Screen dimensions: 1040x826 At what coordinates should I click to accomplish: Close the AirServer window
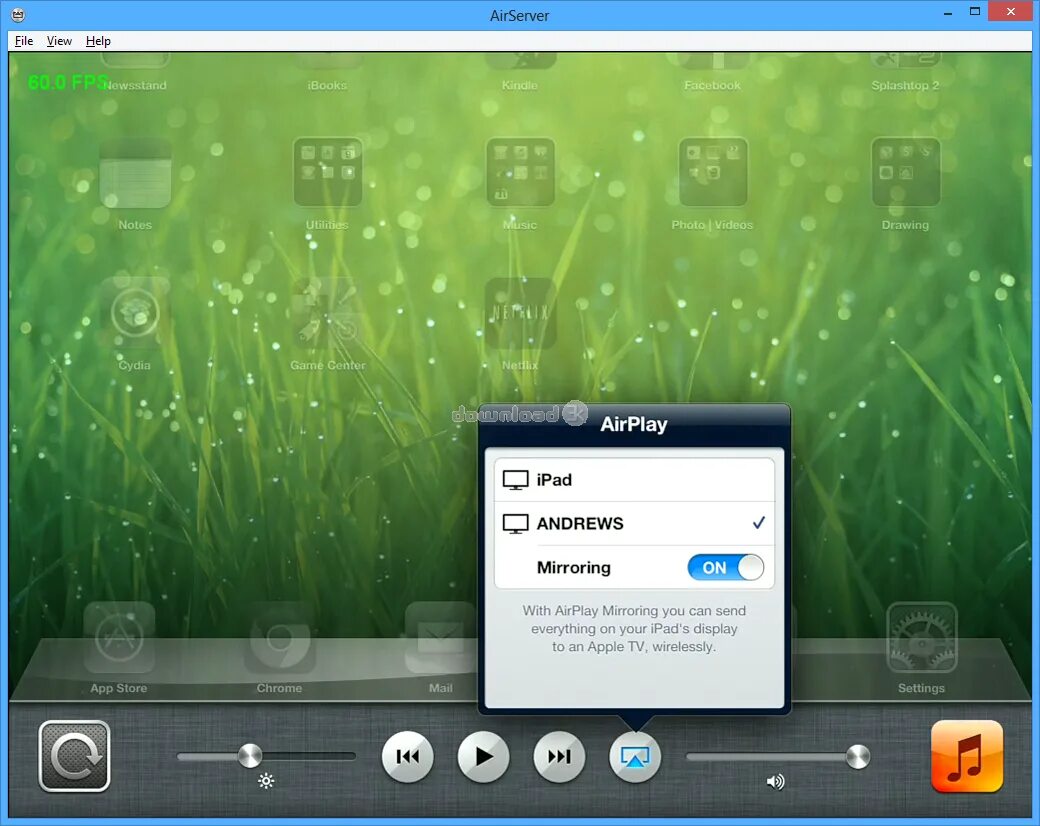[x=1011, y=11]
